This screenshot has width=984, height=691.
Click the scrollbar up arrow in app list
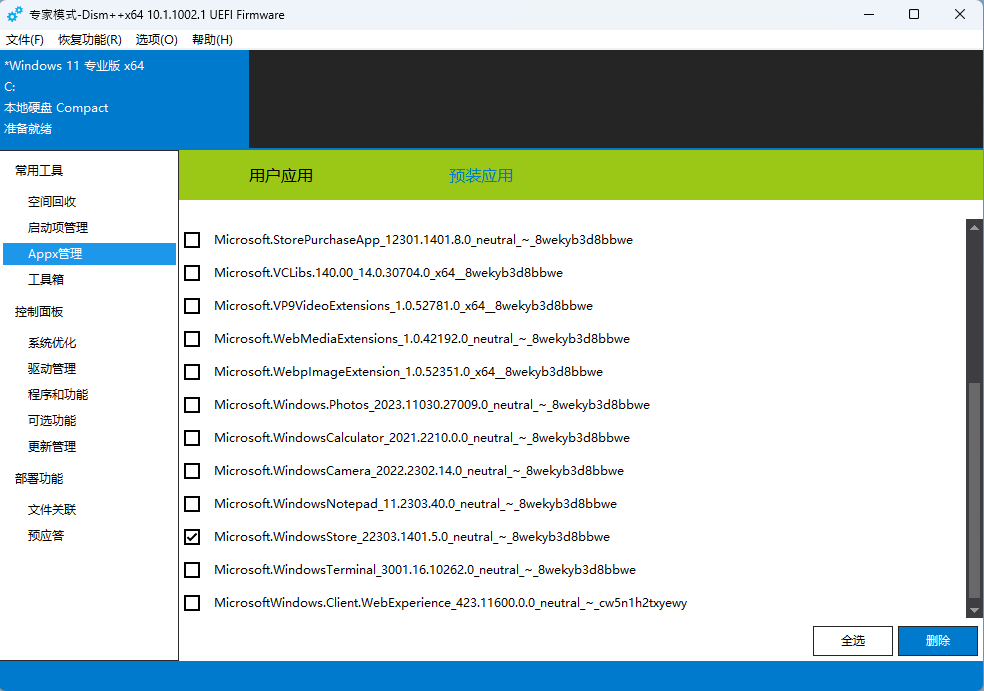click(x=974, y=228)
